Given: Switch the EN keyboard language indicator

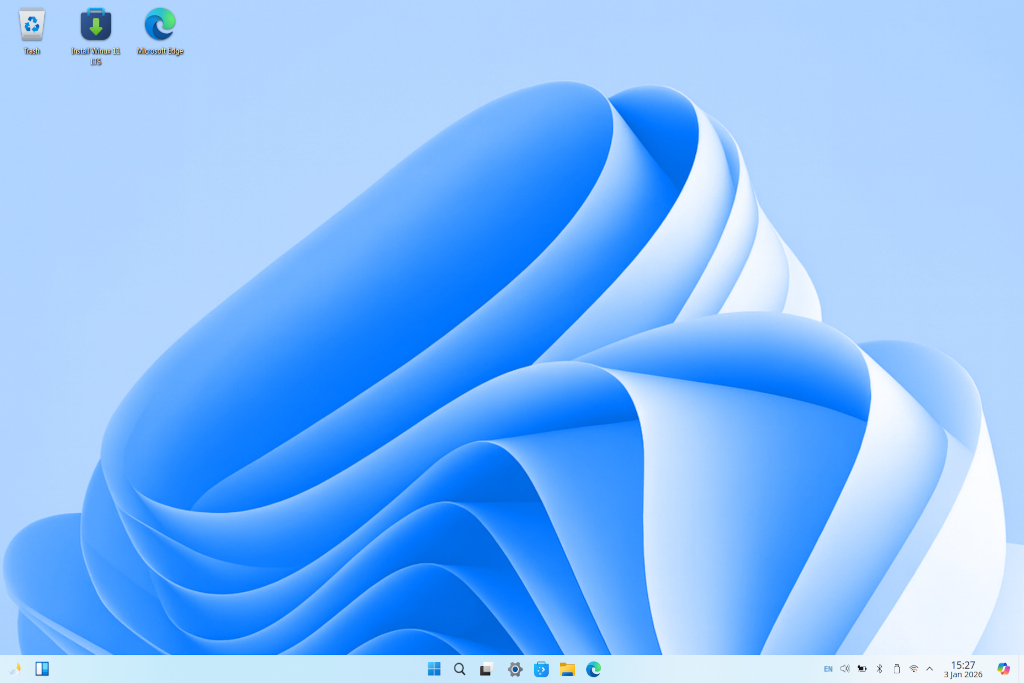Looking at the screenshot, I should pyautogui.click(x=828, y=669).
